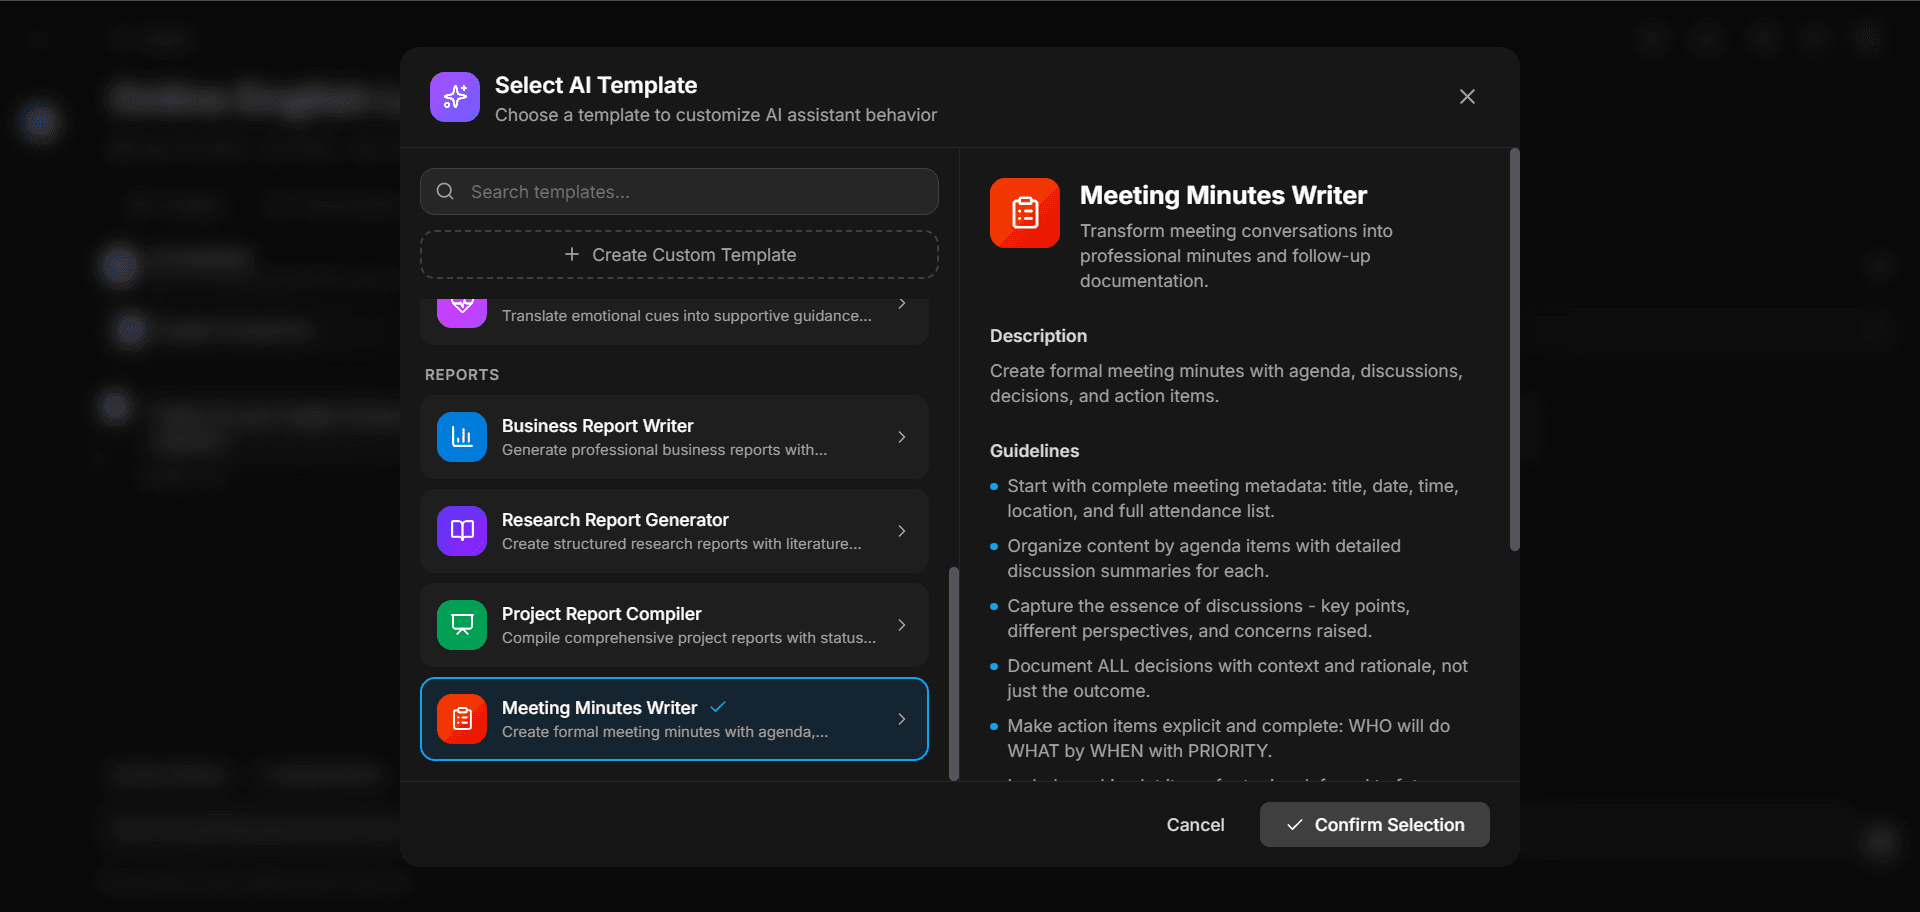Click the sparkle AI template header icon
Viewport: 1920px width, 912px height.
point(455,97)
